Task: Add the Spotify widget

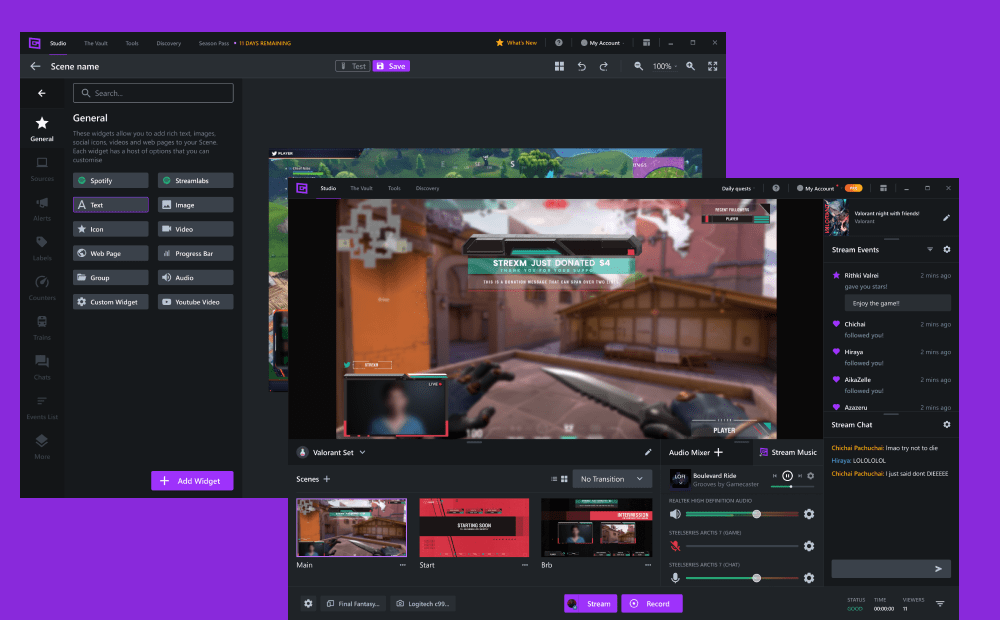Action: pos(111,181)
